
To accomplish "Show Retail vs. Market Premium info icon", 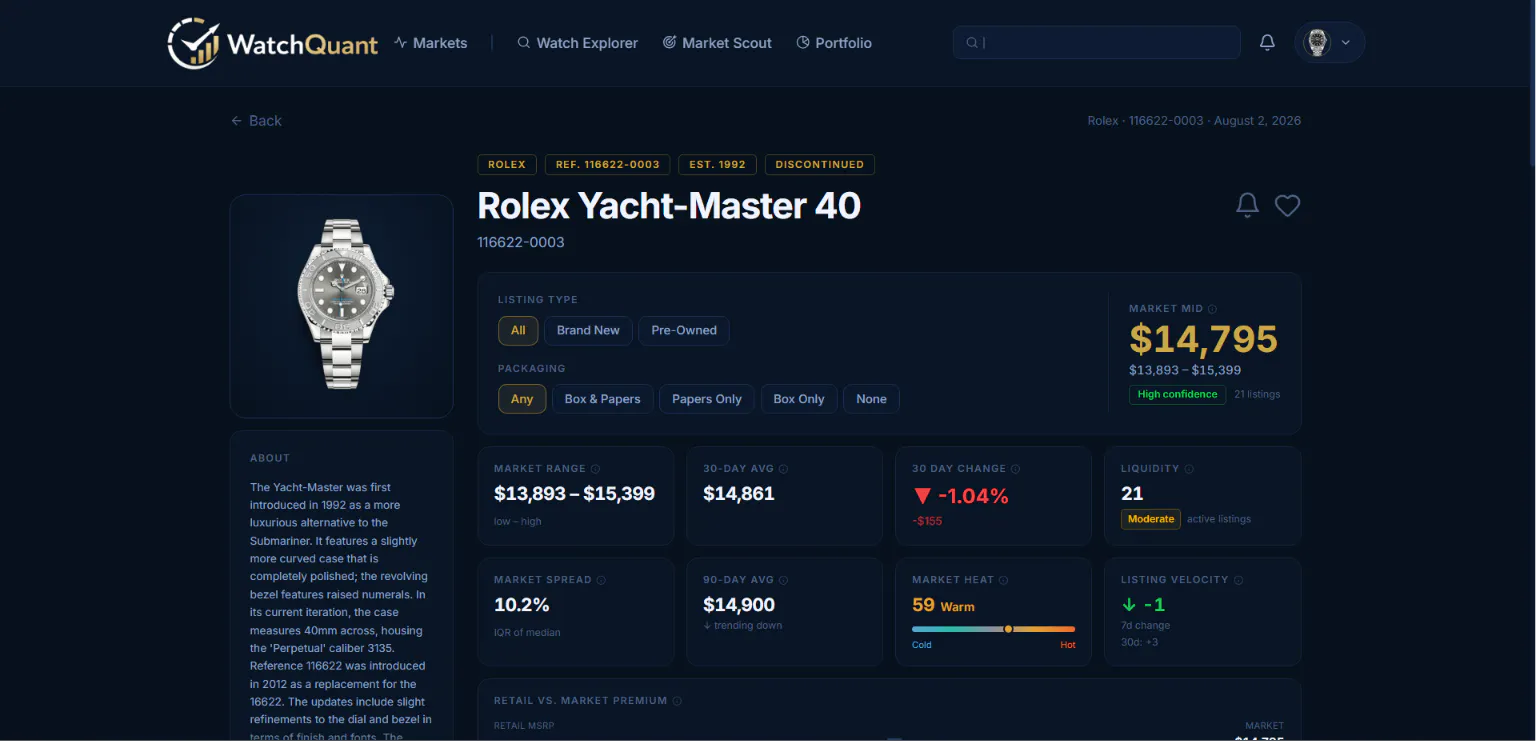I will pyautogui.click(x=677, y=701).
